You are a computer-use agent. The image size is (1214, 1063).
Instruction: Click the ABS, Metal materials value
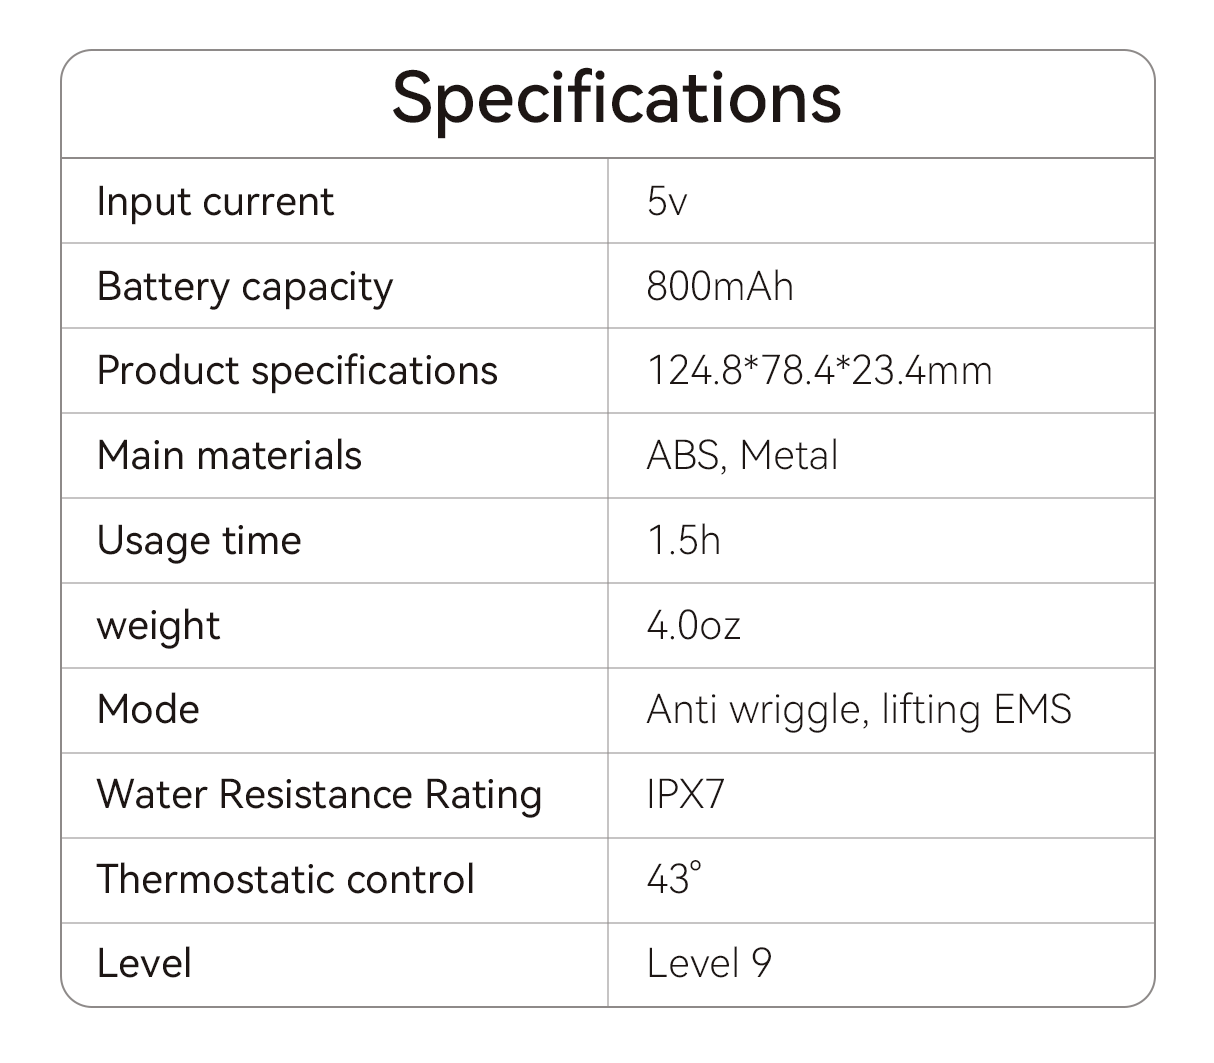[742, 456]
